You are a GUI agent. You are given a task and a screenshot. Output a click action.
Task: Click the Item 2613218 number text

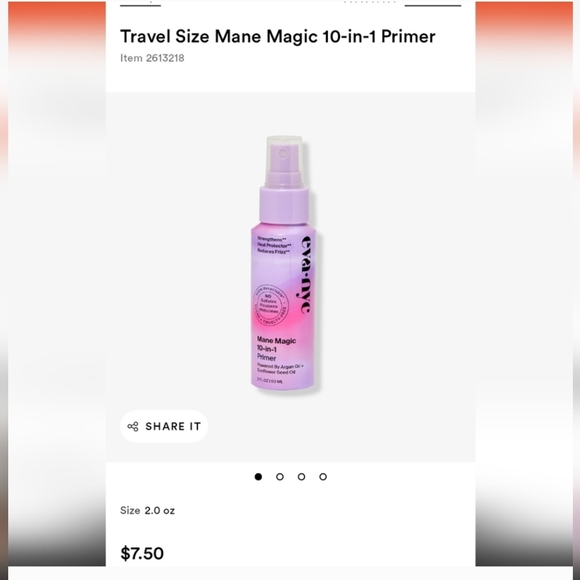point(152,58)
